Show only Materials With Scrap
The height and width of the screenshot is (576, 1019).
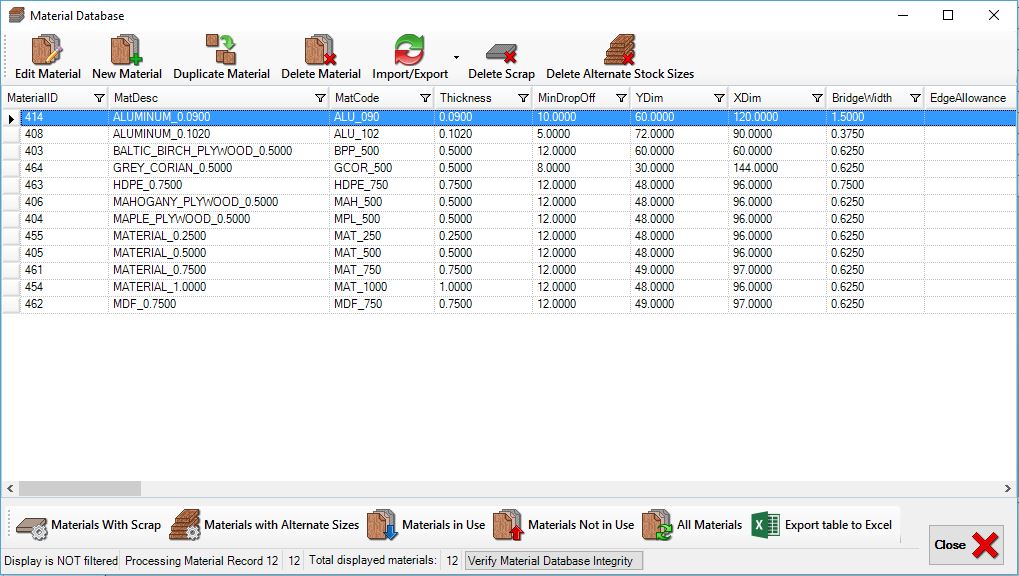[x=89, y=524]
